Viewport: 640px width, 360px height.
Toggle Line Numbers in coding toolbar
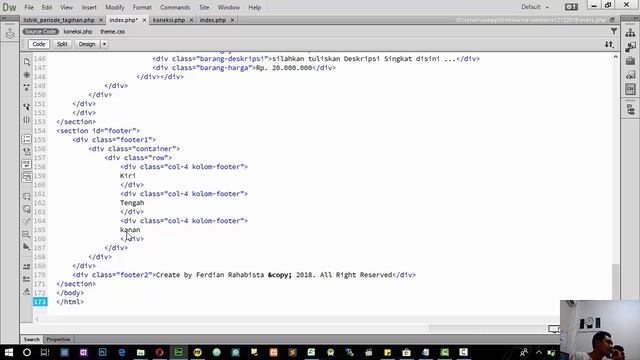[x=27, y=139]
